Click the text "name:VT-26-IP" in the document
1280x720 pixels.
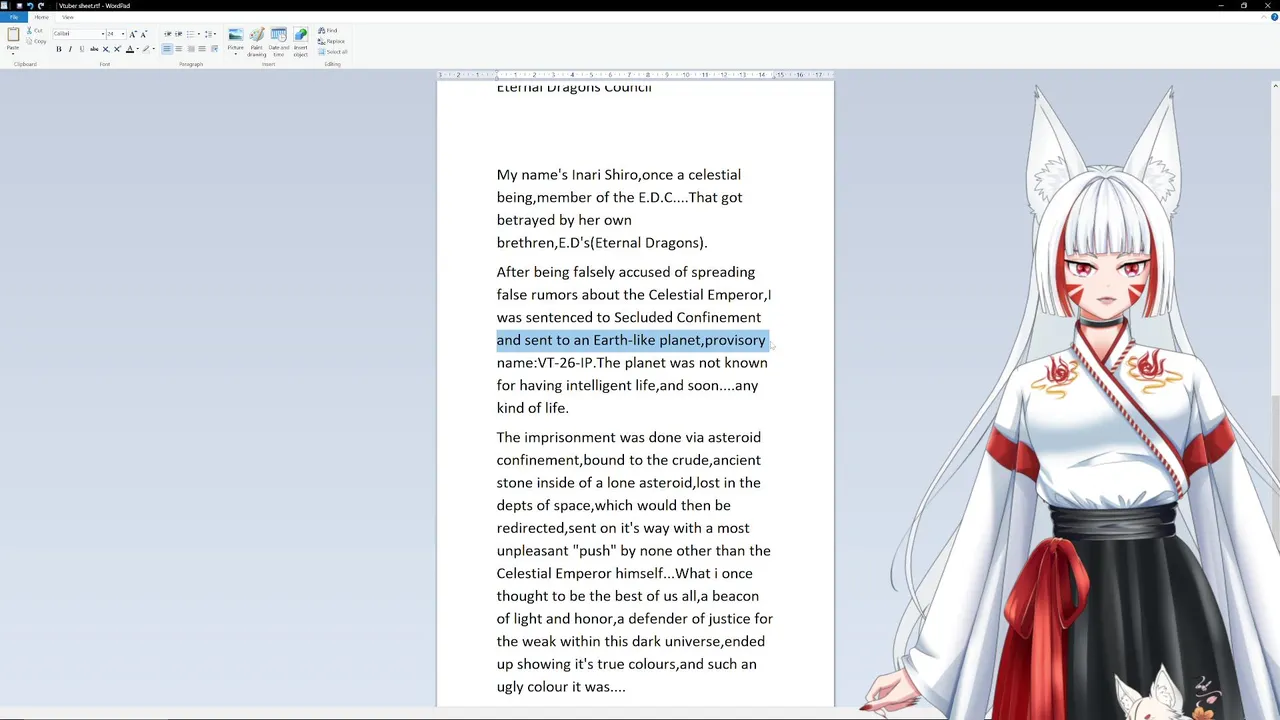(x=545, y=363)
